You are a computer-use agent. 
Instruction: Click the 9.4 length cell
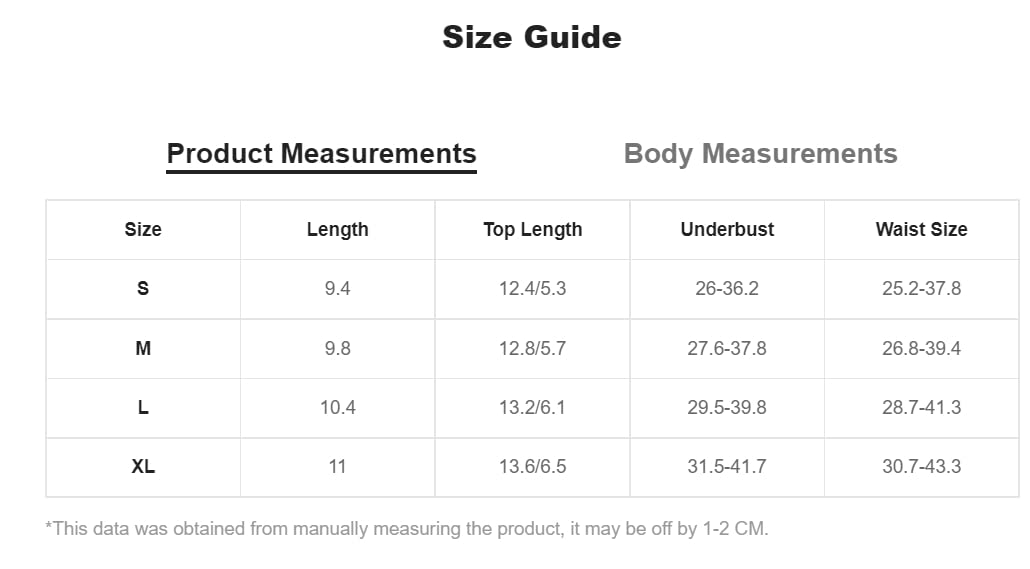coord(338,288)
